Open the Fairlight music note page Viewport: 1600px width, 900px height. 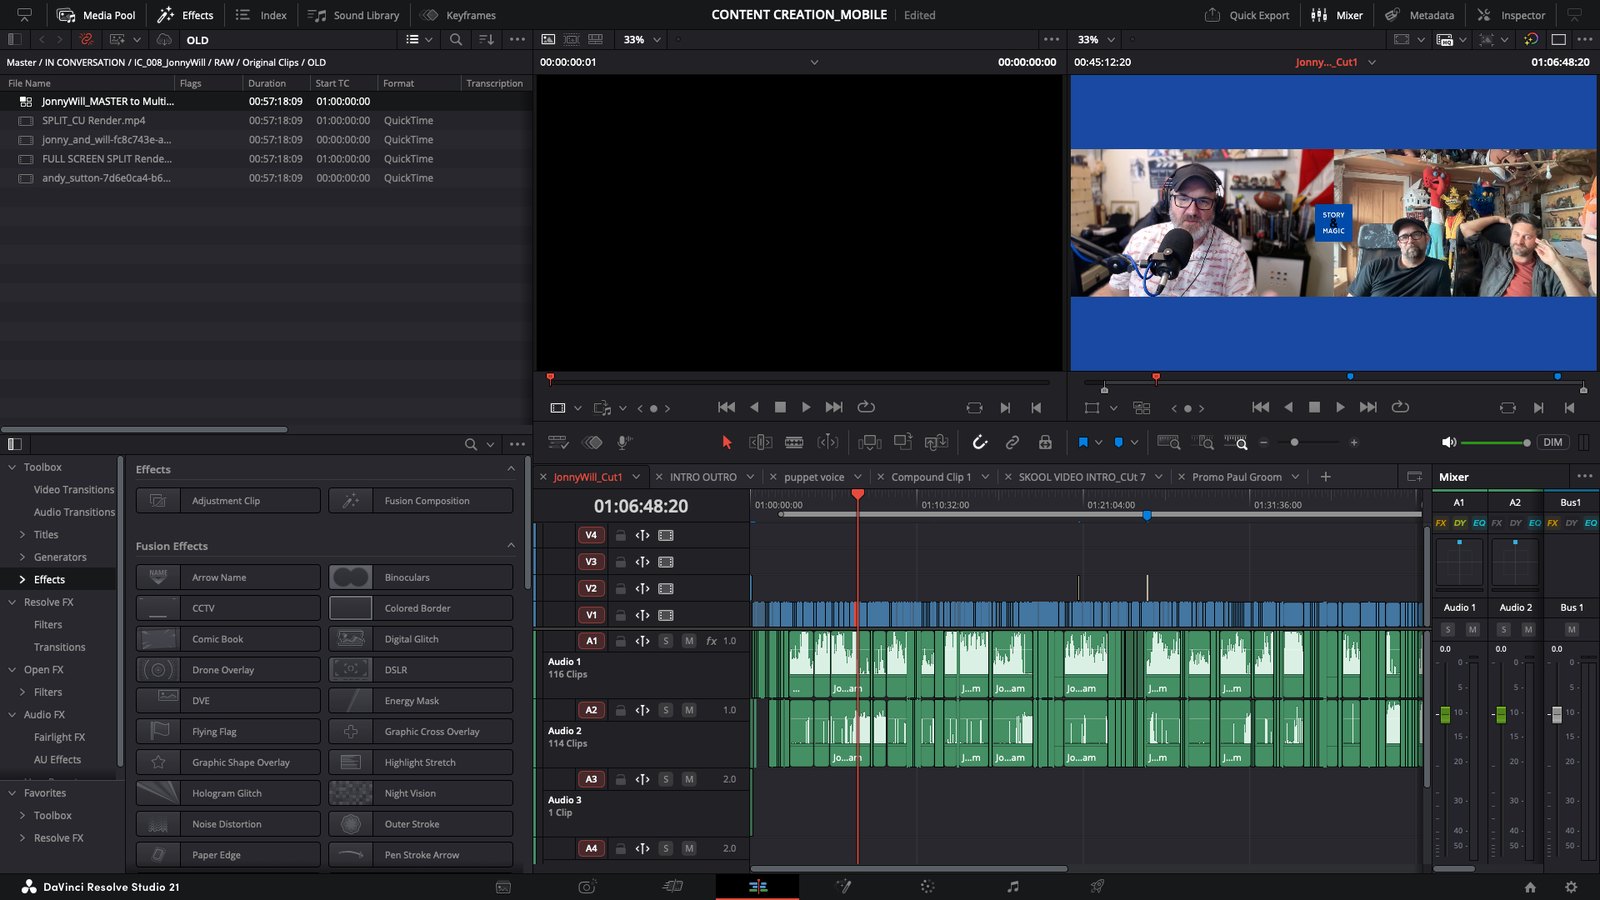coord(1013,886)
